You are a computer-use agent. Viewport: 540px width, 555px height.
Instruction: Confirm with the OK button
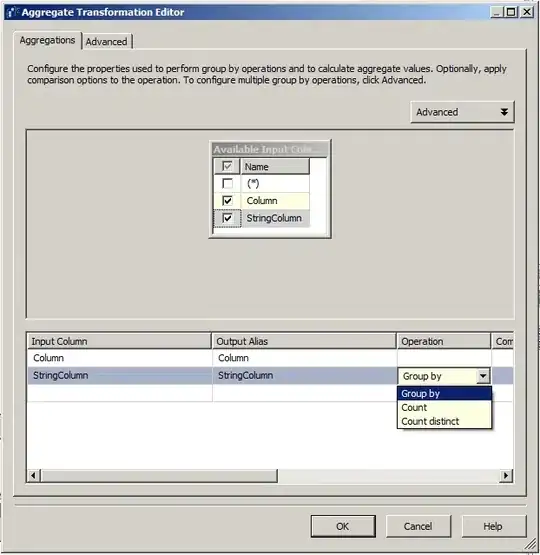click(343, 526)
